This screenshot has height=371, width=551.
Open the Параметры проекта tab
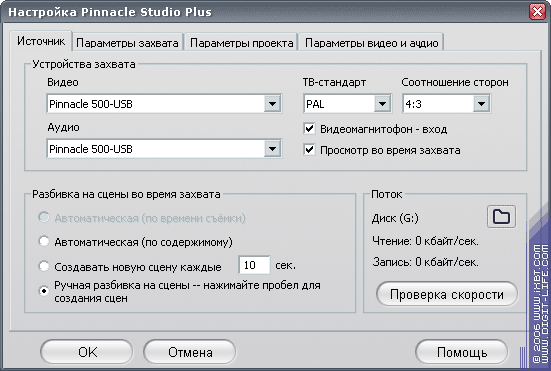click(x=241, y=43)
